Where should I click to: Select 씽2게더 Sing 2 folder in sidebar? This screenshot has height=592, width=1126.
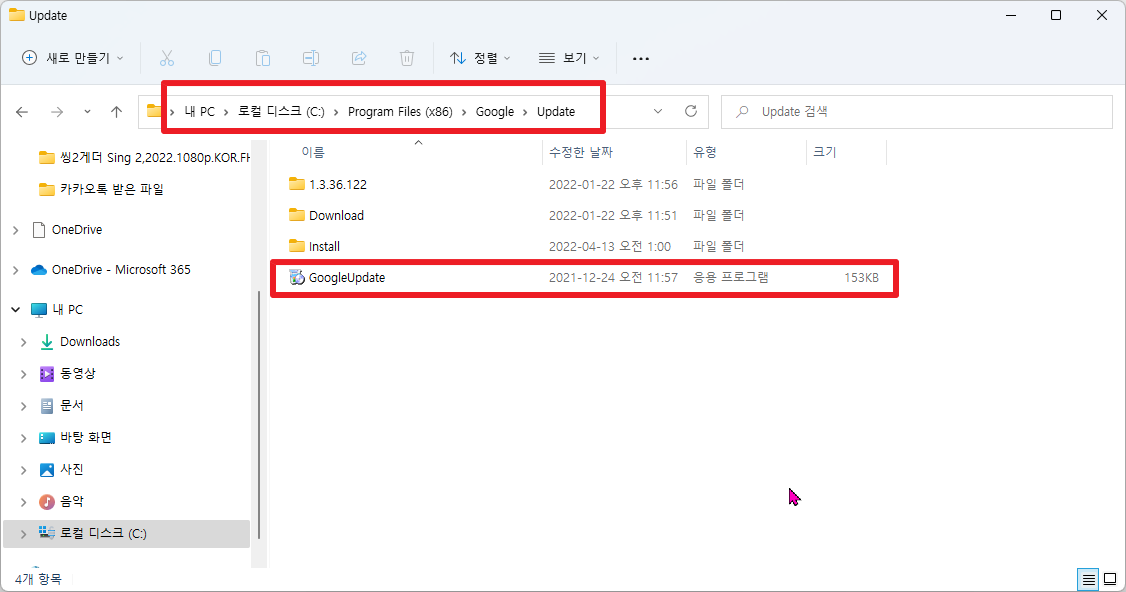(144, 157)
